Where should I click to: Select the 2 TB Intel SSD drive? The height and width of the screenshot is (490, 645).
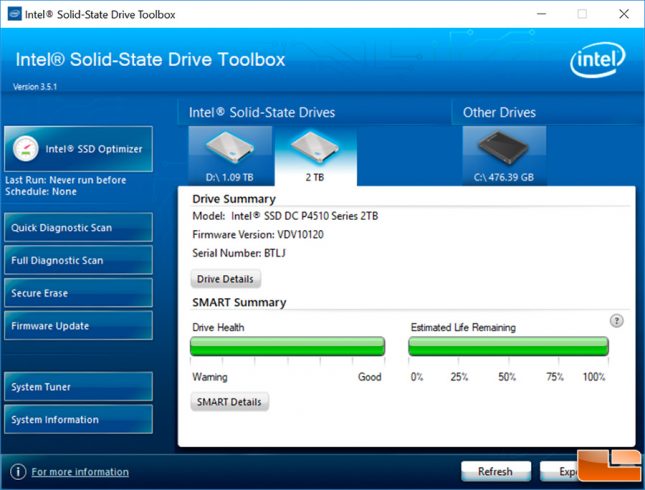pyautogui.click(x=315, y=156)
